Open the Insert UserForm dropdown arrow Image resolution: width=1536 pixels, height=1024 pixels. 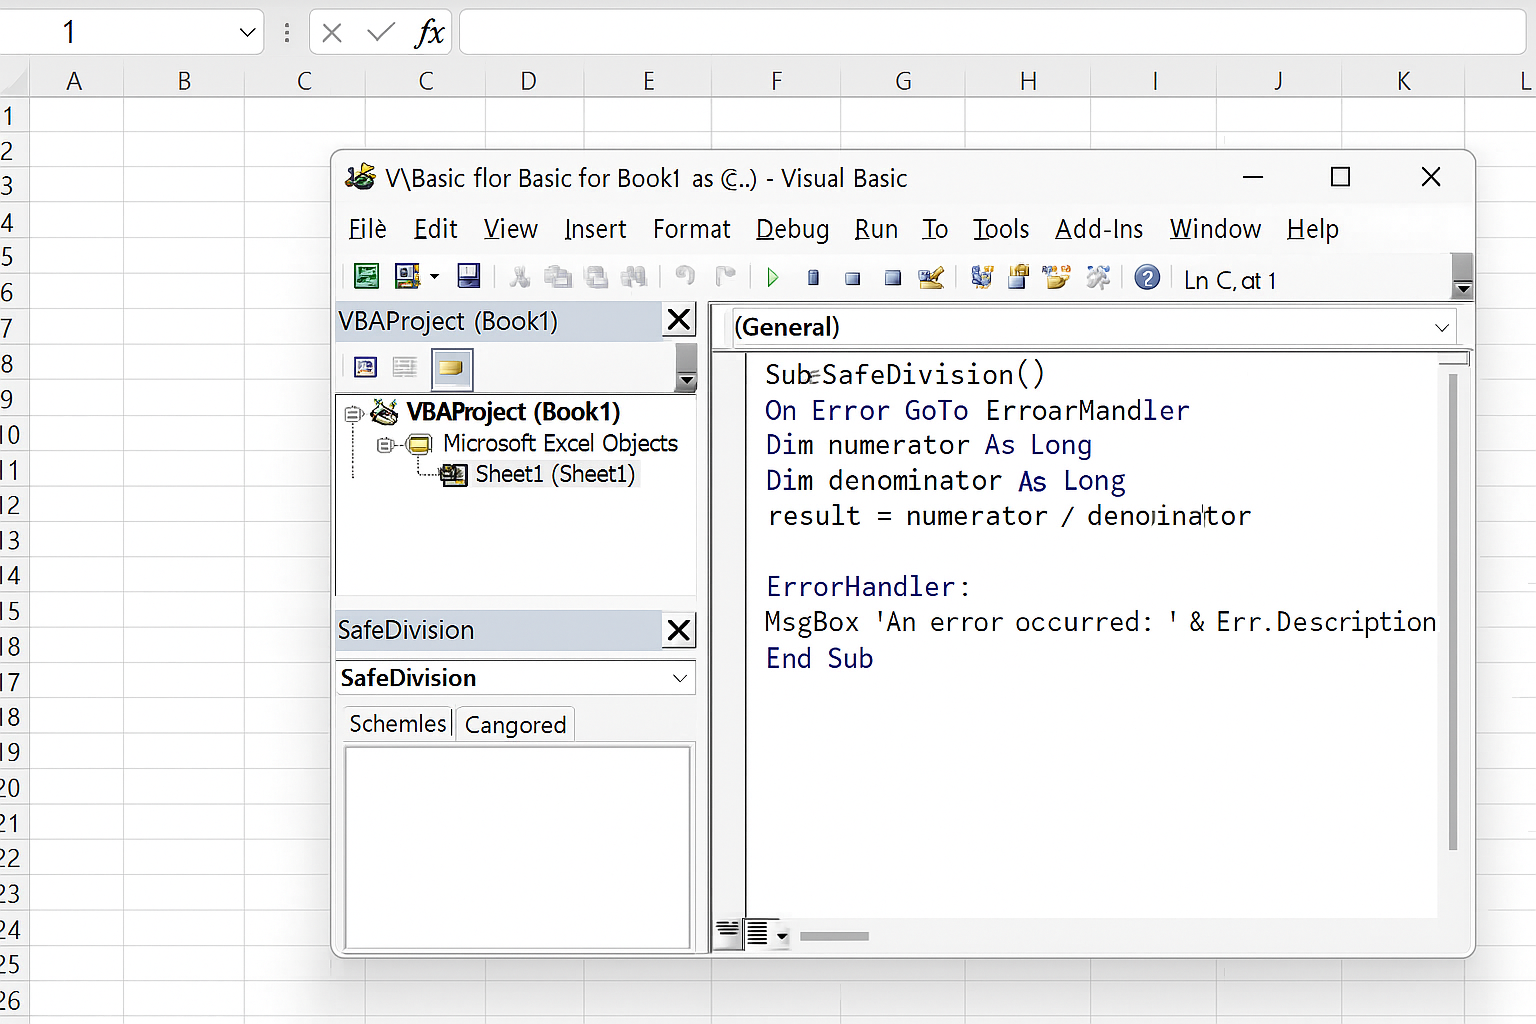[435, 277]
